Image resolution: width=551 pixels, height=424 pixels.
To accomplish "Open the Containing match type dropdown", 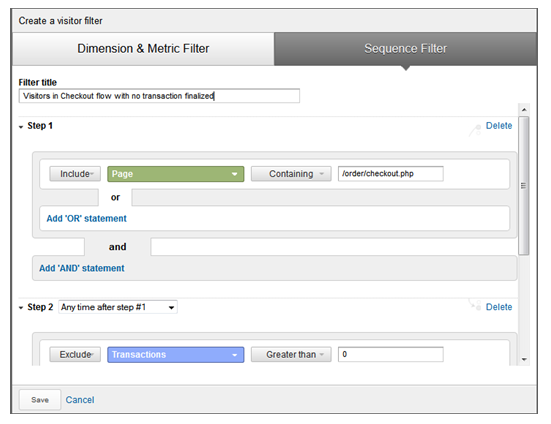I will coord(291,174).
